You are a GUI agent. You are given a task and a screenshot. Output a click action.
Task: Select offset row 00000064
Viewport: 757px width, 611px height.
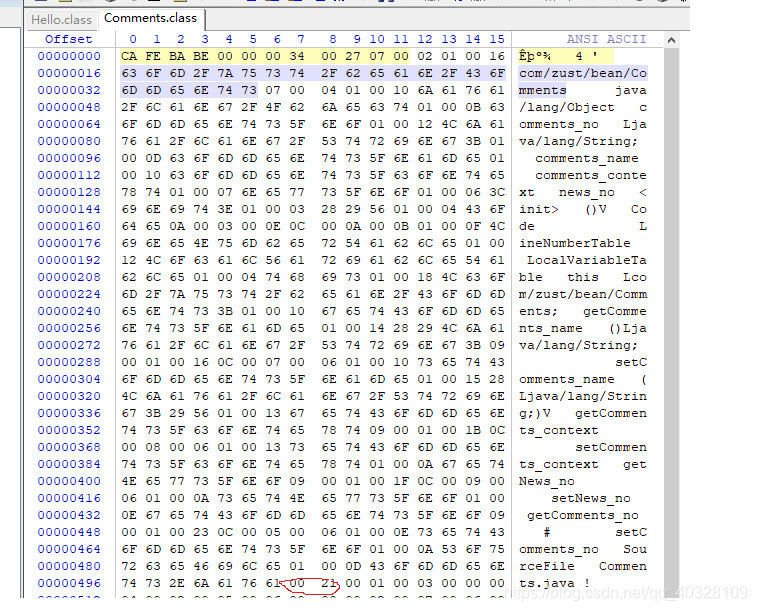tap(69, 124)
